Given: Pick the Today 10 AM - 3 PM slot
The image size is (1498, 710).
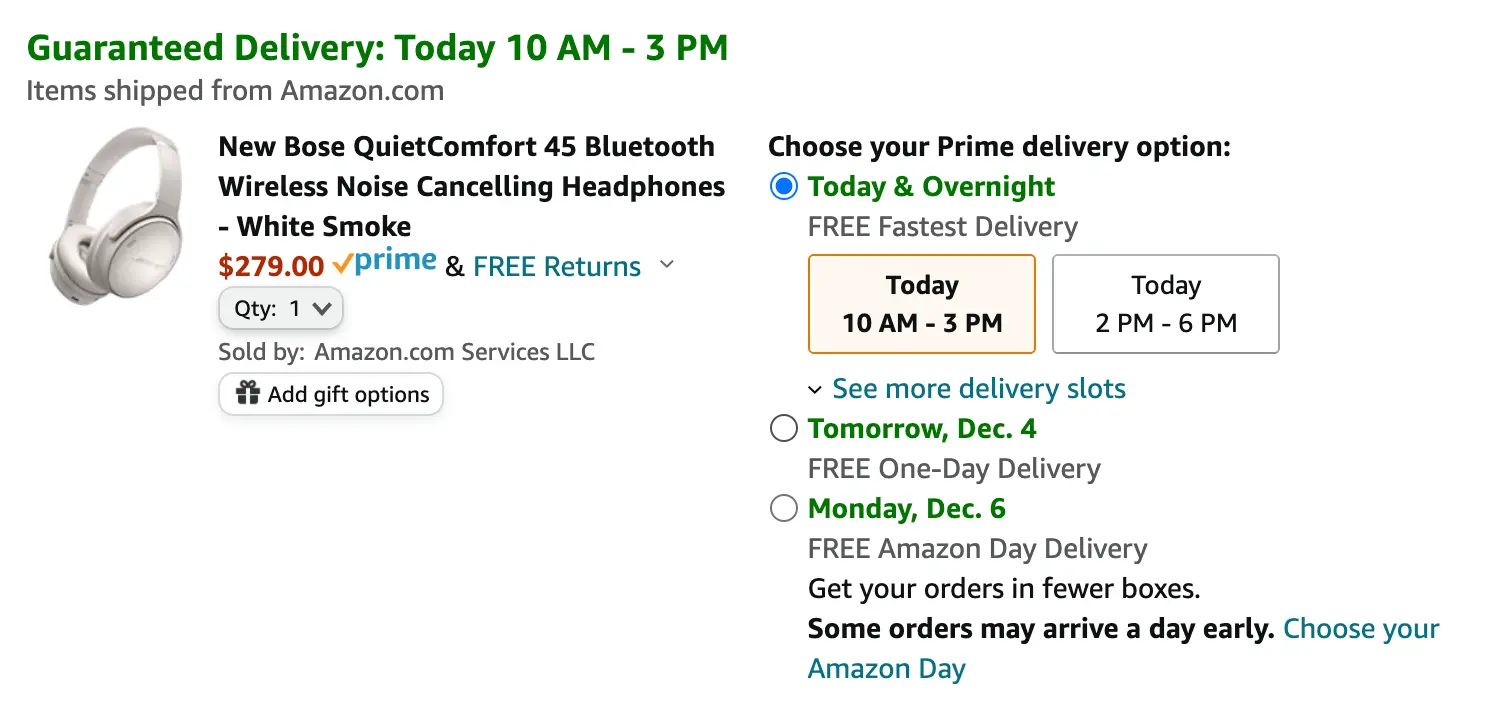Looking at the screenshot, I should (921, 304).
